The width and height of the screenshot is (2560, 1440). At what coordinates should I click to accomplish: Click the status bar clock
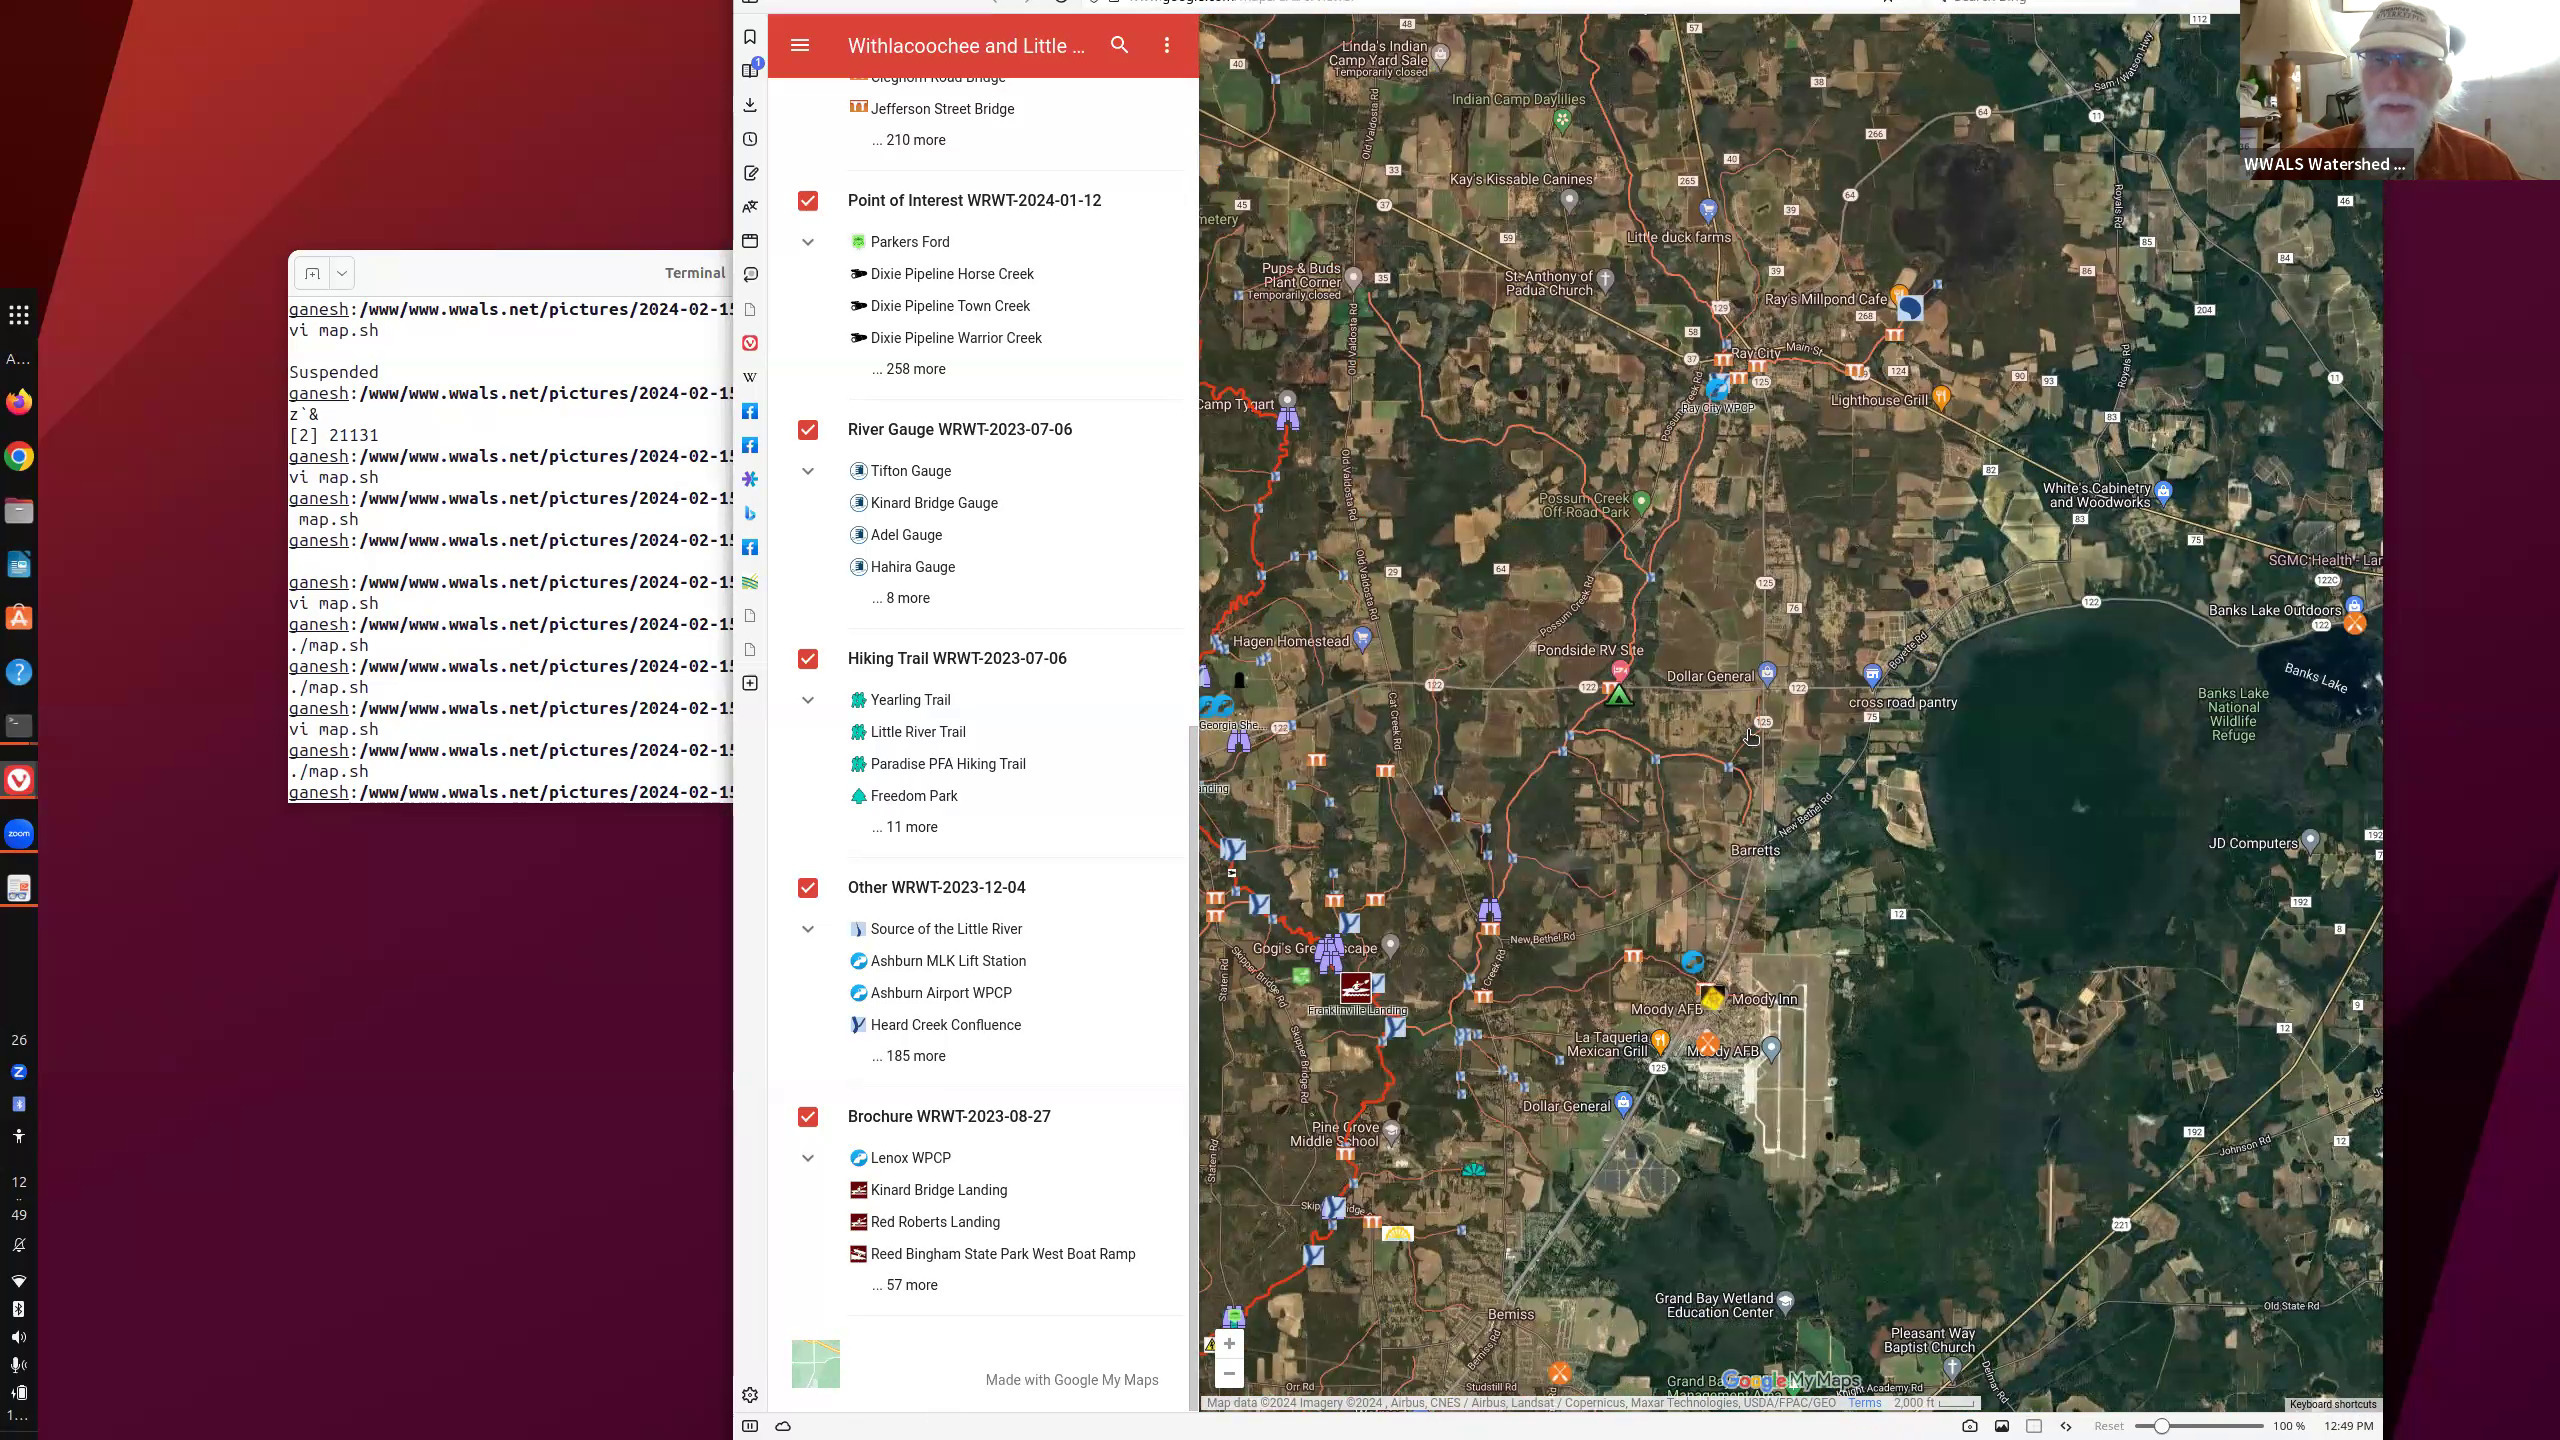pos(2348,1426)
